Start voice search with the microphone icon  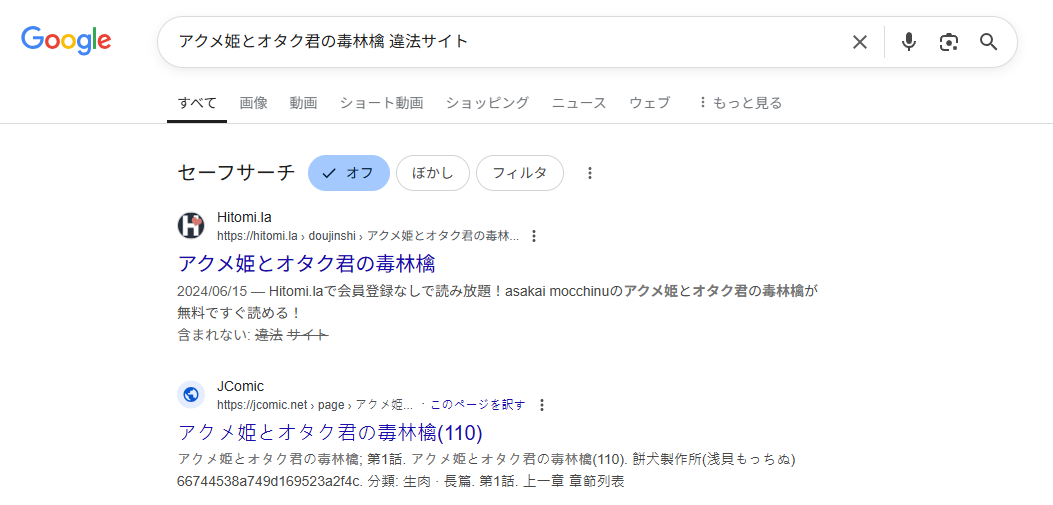(909, 42)
